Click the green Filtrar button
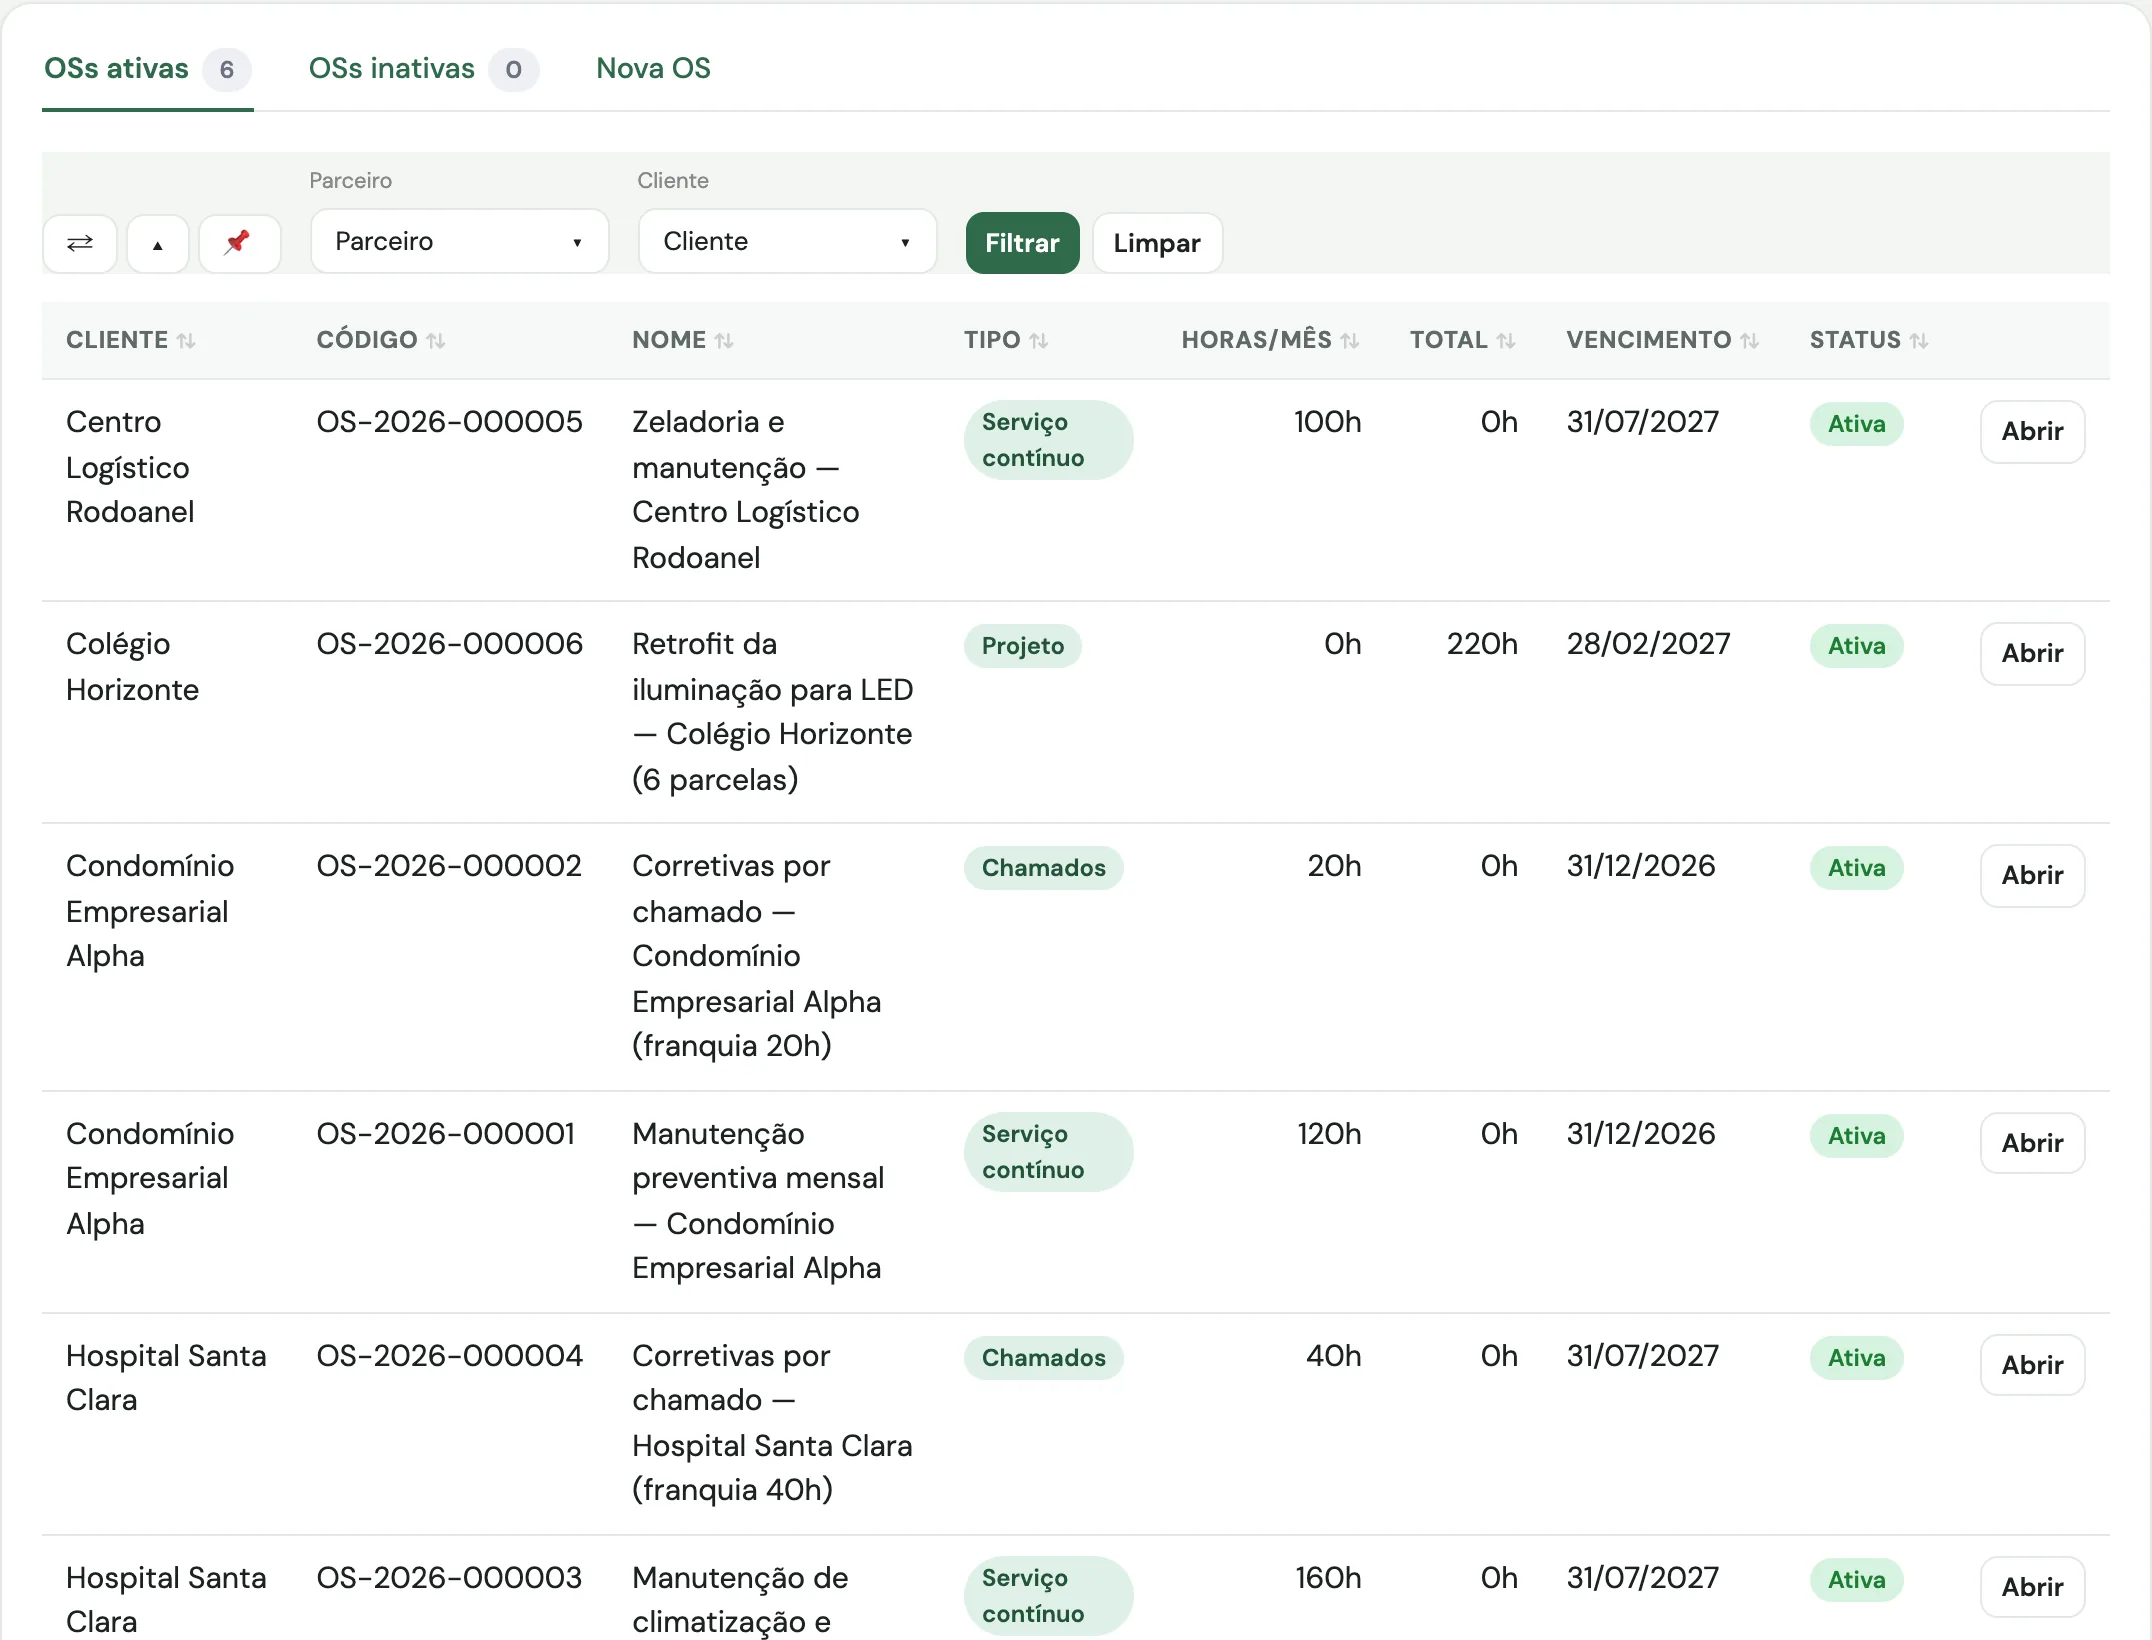The width and height of the screenshot is (2152, 1640). [1022, 243]
